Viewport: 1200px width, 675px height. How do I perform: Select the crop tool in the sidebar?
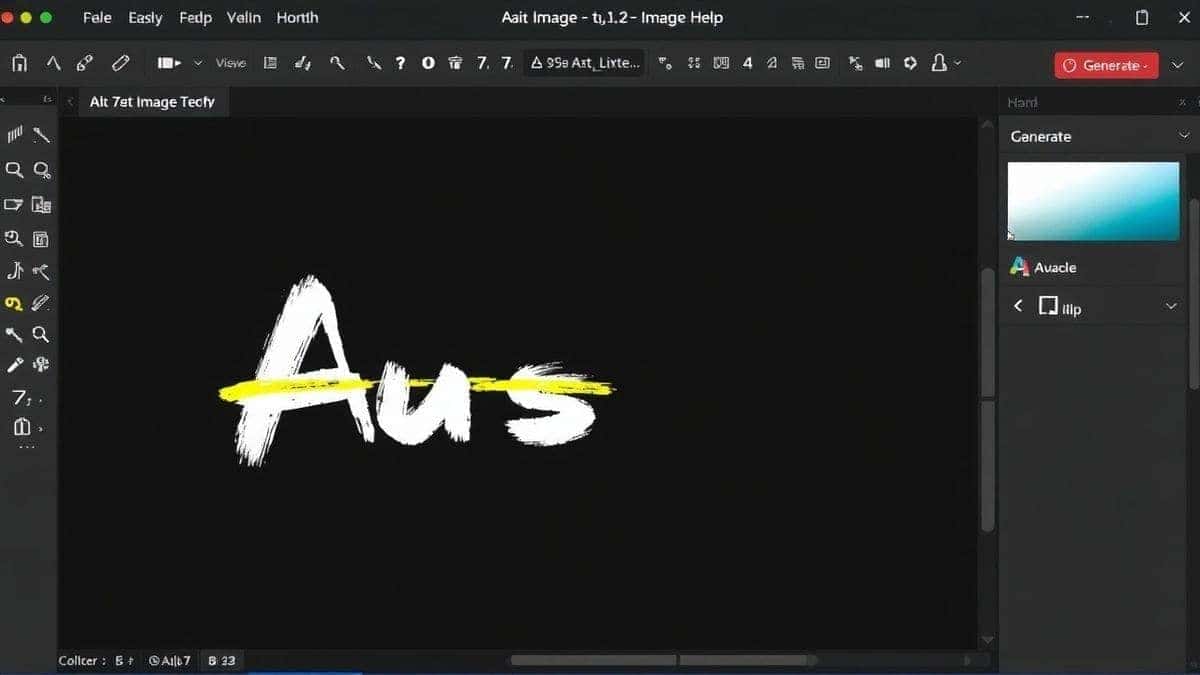coord(13,204)
